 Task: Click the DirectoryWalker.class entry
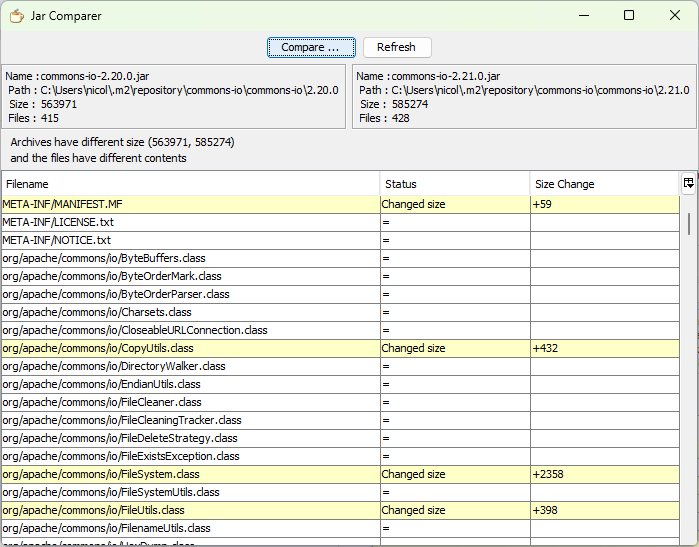(x=114, y=366)
